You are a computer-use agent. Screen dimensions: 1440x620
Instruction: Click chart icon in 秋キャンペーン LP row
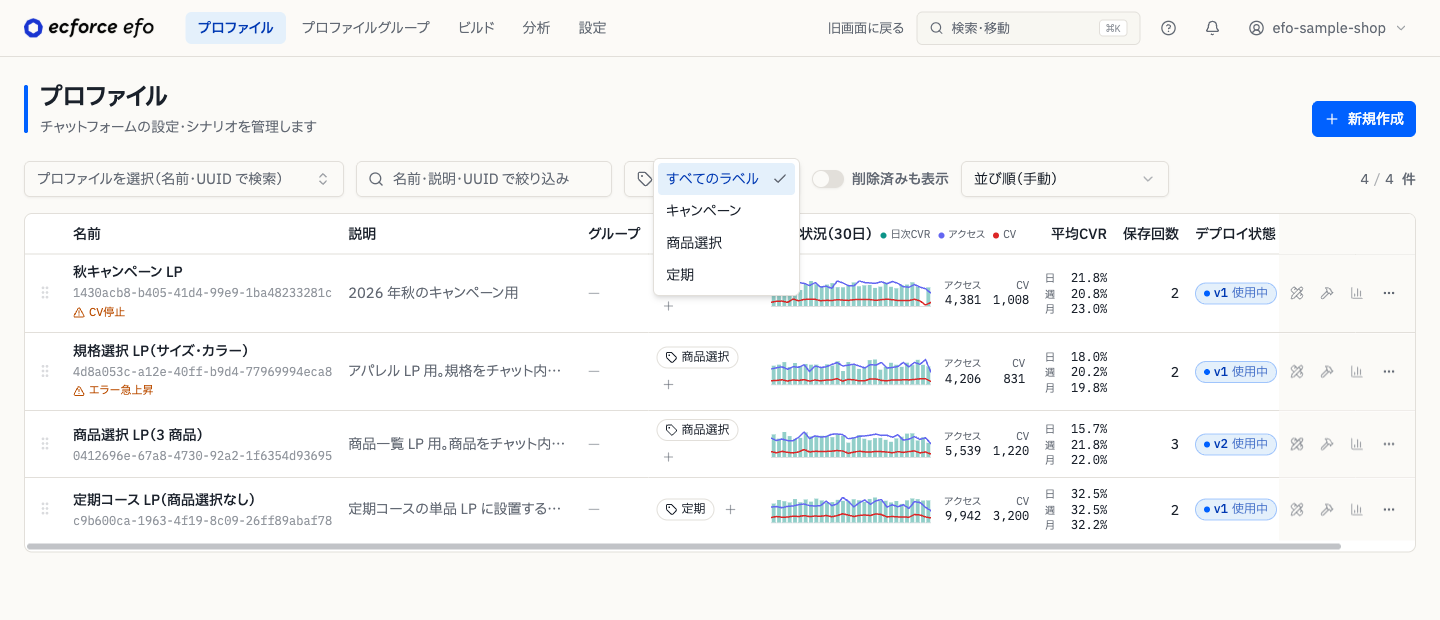pyautogui.click(x=1357, y=293)
